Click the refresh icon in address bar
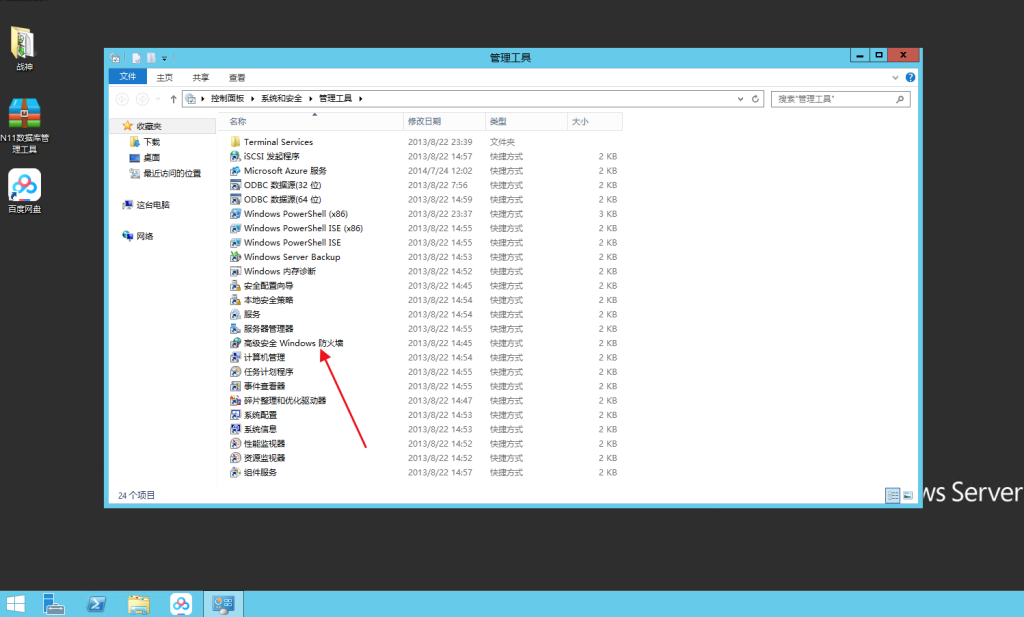1024x617 pixels. pyautogui.click(x=755, y=99)
